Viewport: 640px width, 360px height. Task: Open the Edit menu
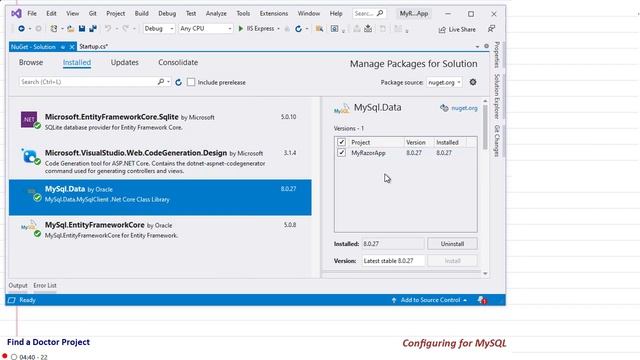point(51,13)
